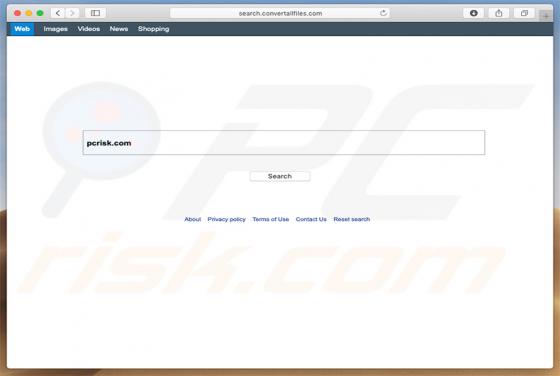Focus the search box containing pcrisk.com
The image size is (560, 376).
coord(284,142)
